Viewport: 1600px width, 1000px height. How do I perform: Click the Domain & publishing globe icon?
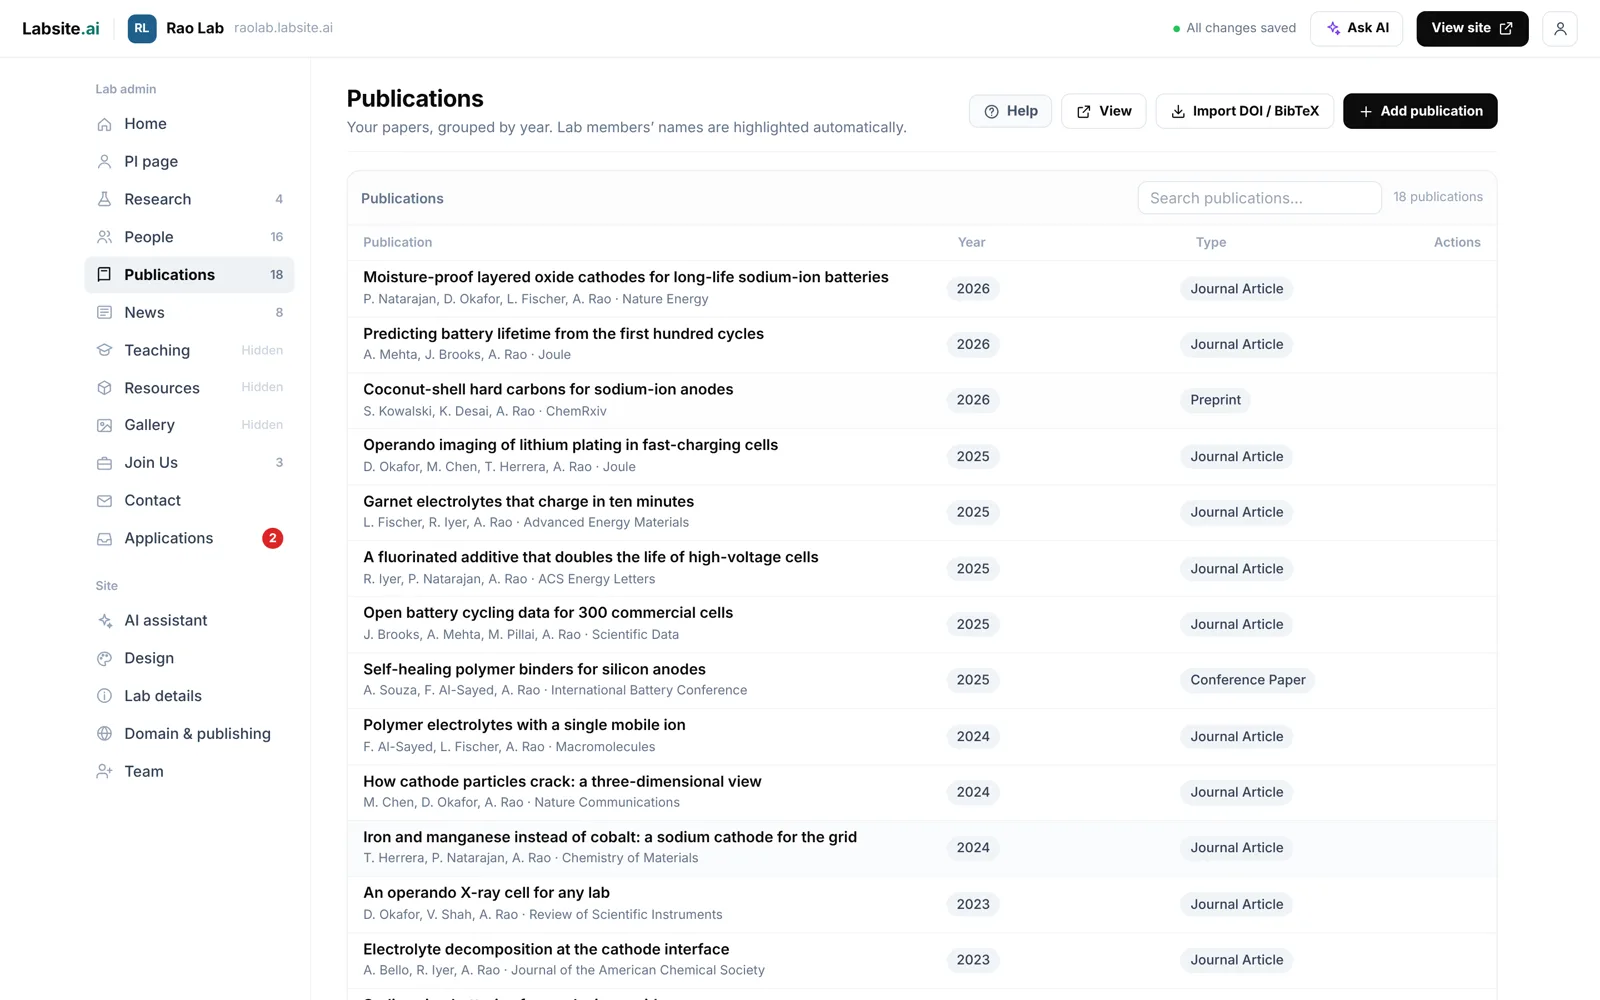(104, 733)
